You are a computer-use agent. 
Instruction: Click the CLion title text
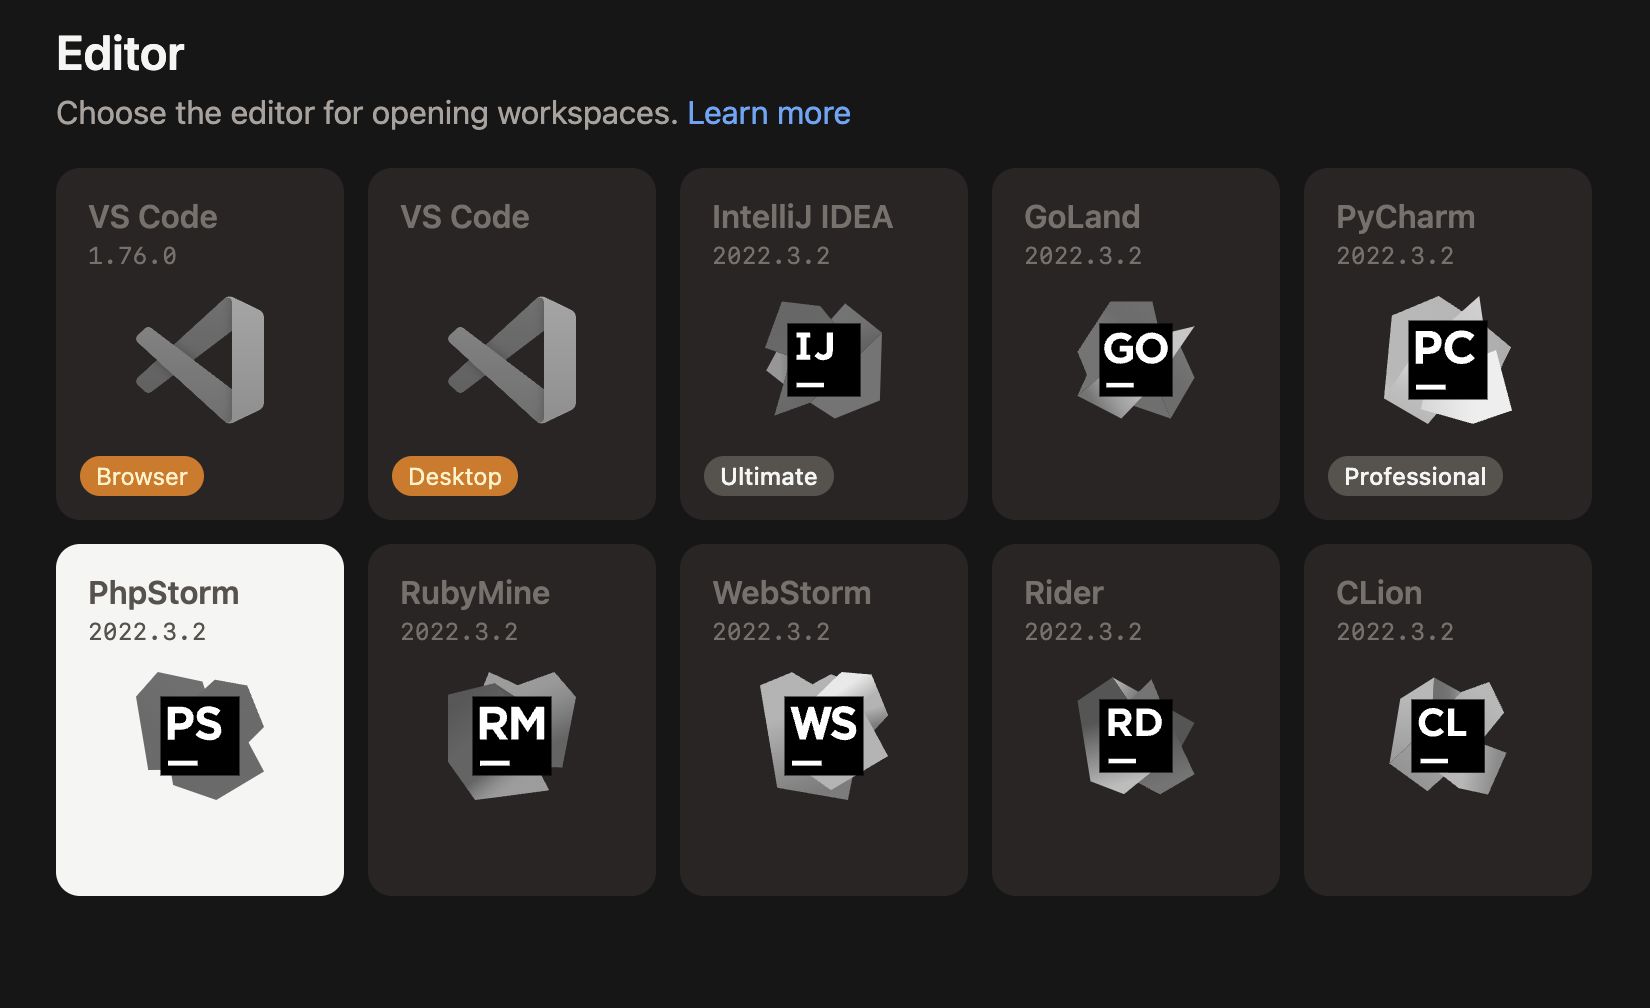pos(1379,593)
